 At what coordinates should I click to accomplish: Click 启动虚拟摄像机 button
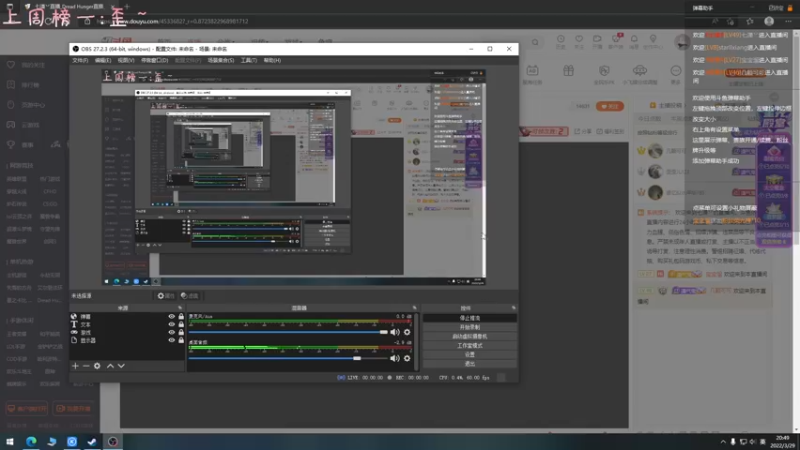pyautogui.click(x=469, y=336)
